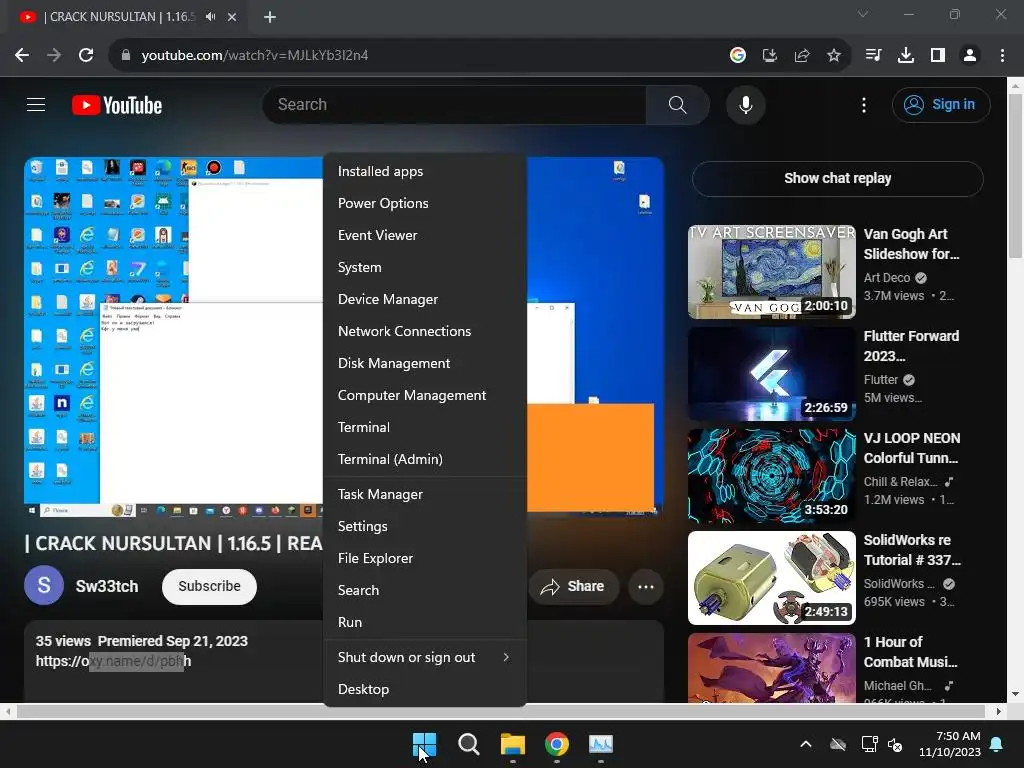Open YouTube settings three-dot menu

pos(863,104)
